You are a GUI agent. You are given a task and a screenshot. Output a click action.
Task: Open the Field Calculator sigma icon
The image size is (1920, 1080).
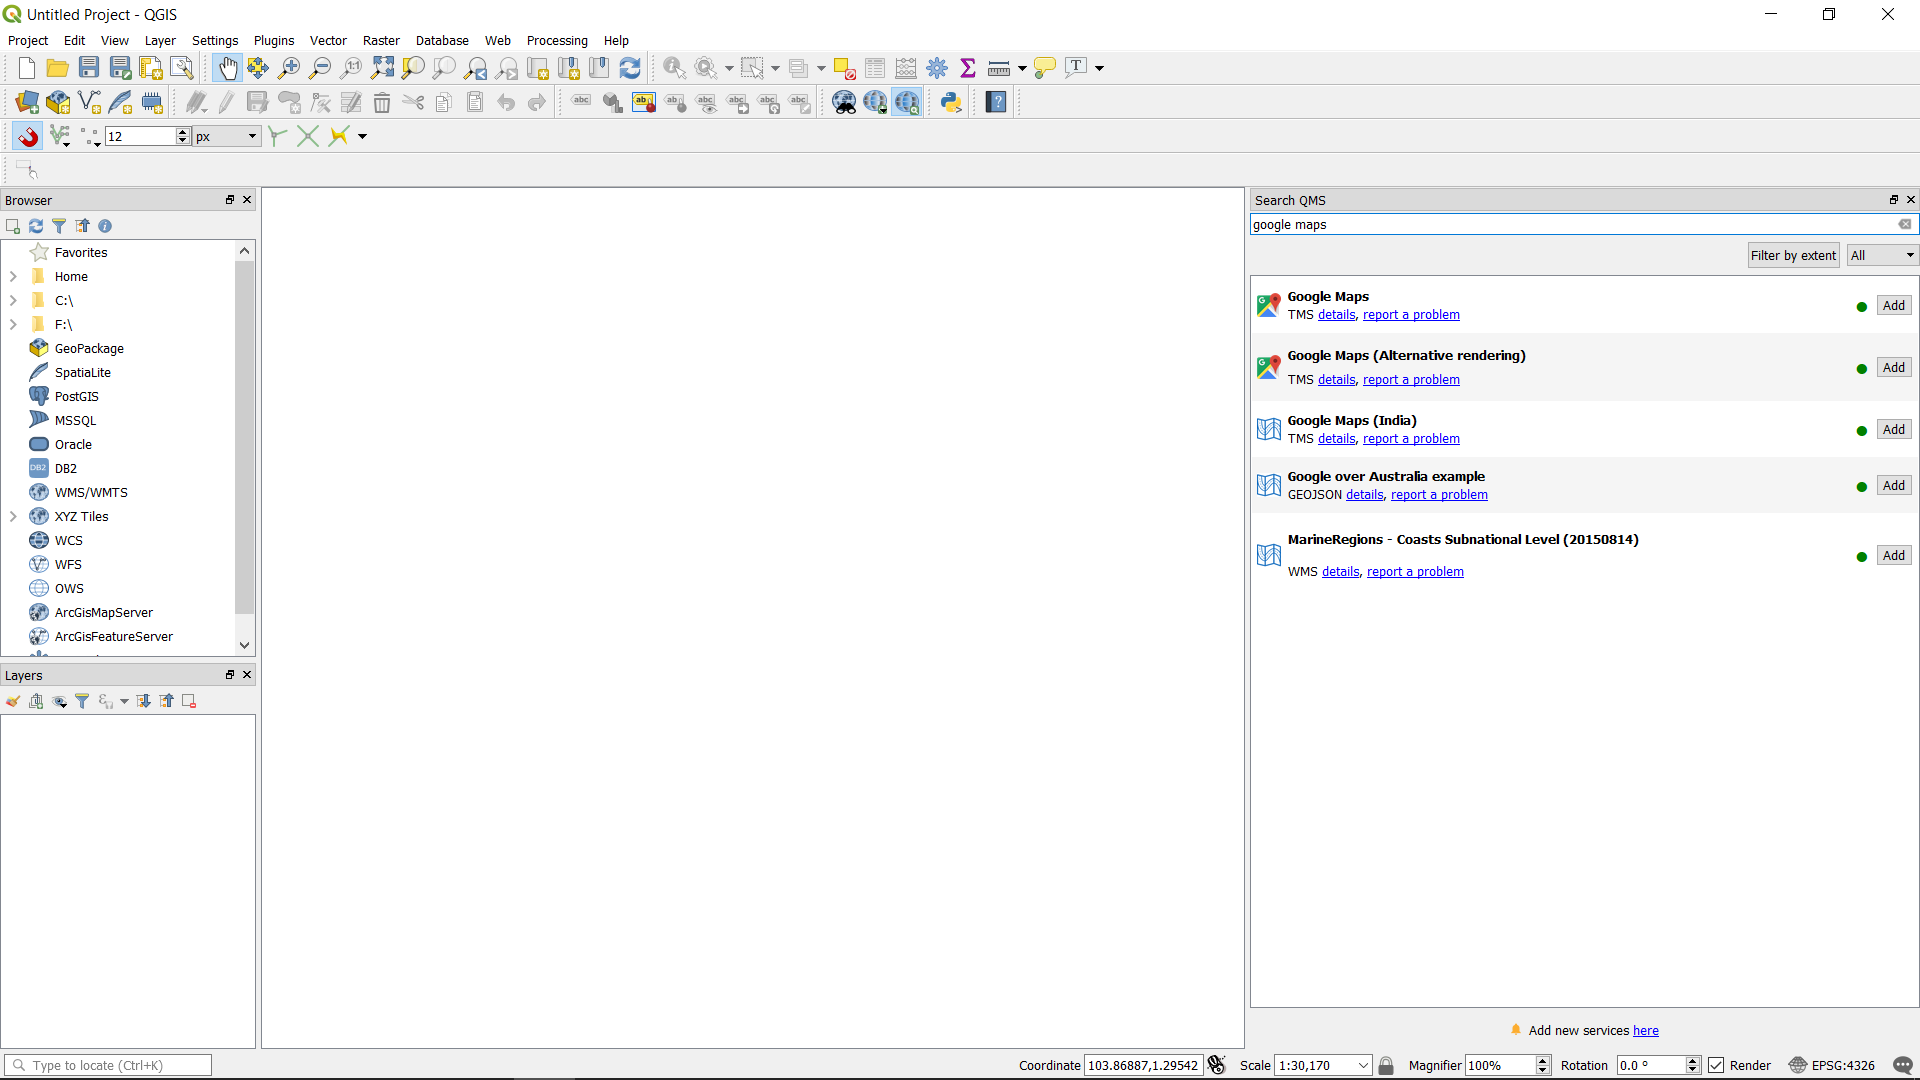[x=967, y=68]
